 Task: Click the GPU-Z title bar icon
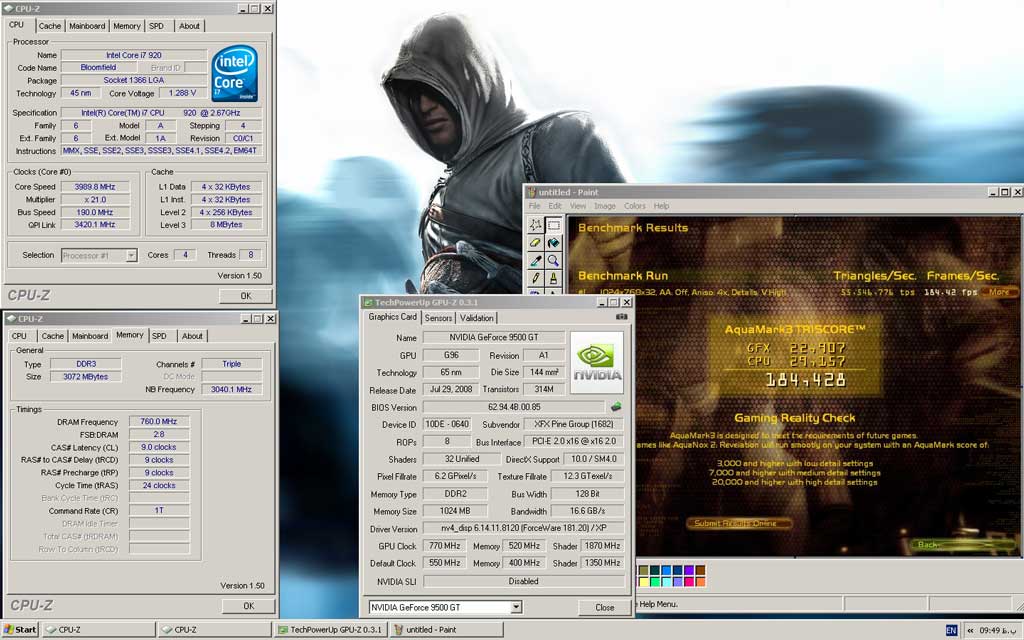[368, 302]
